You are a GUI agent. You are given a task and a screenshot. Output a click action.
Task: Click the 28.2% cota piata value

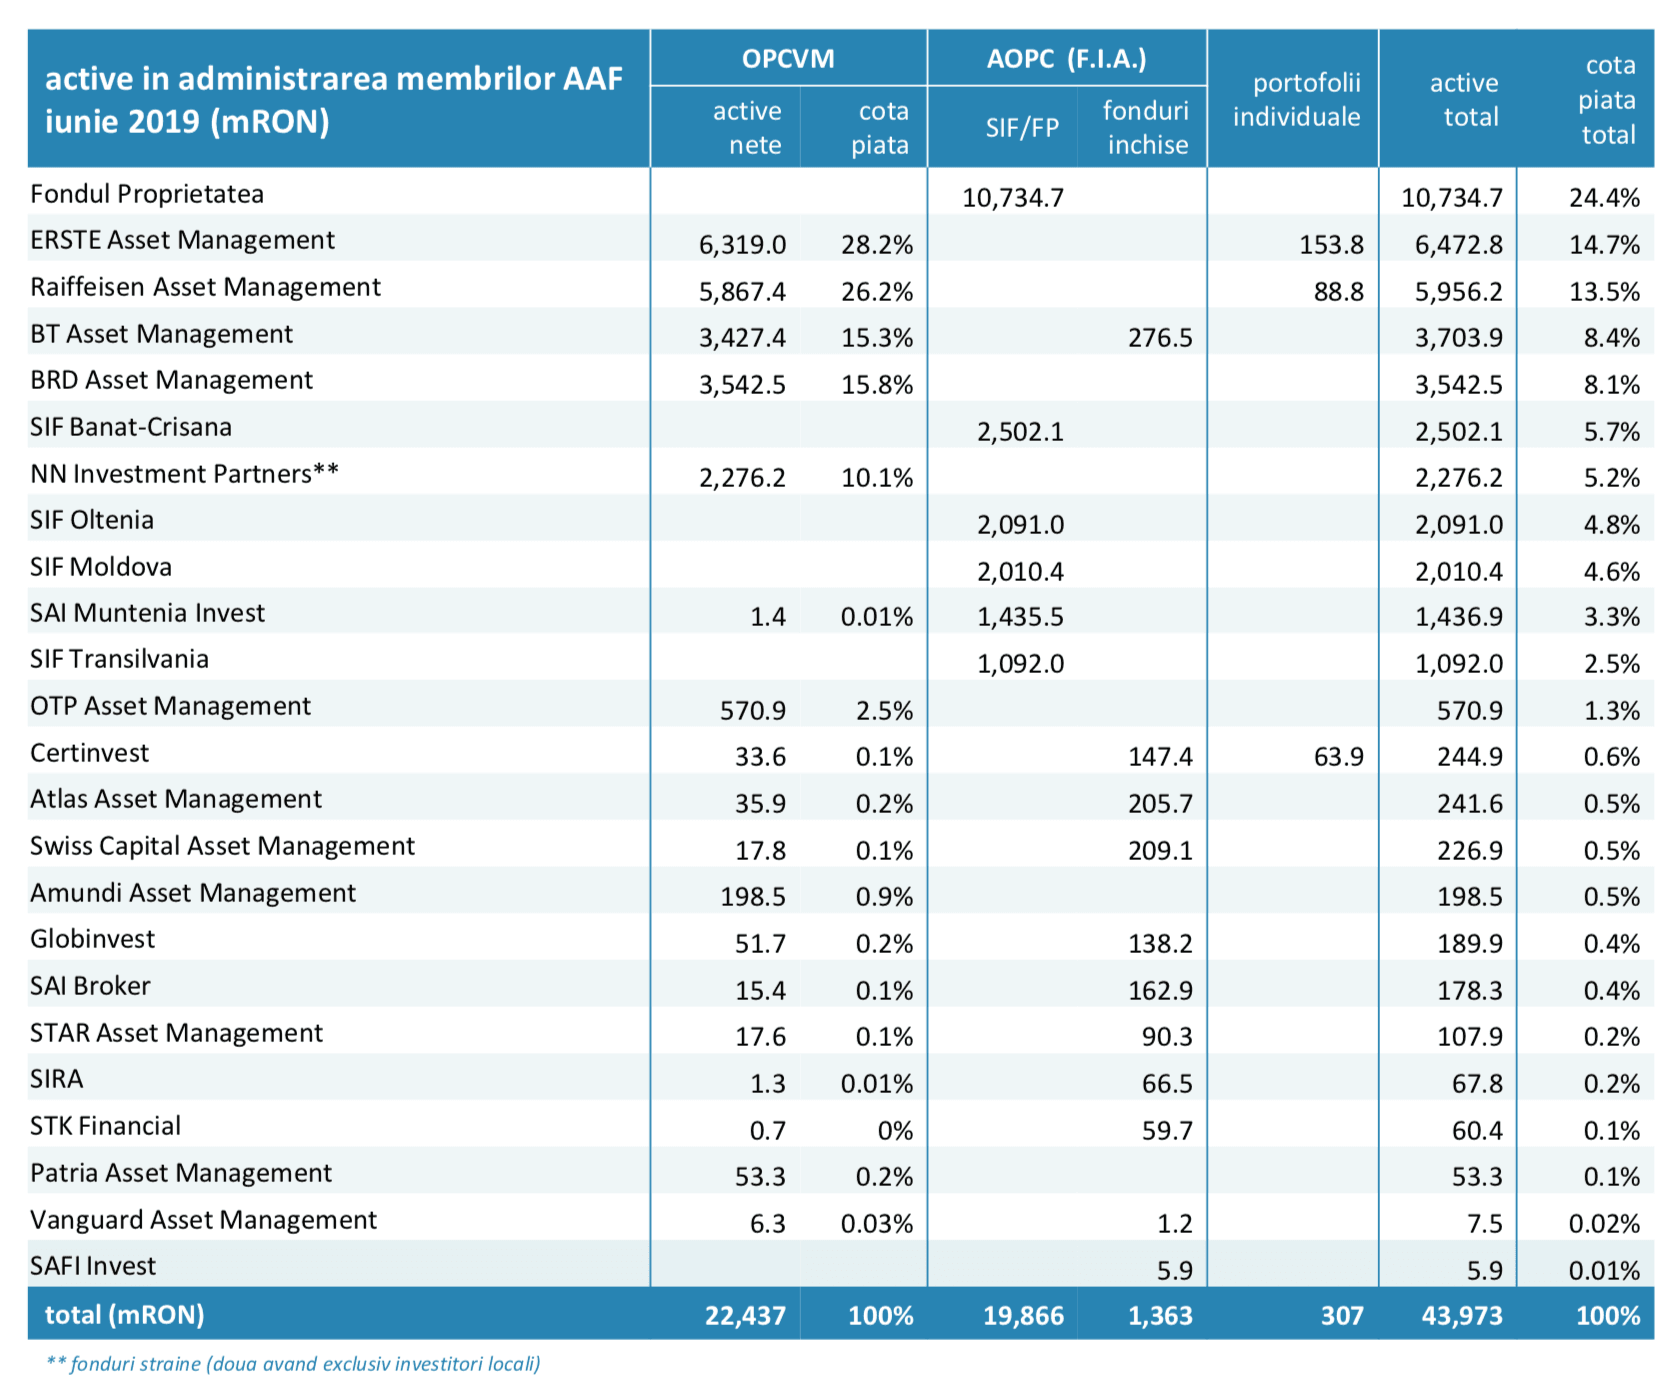coord(877,245)
